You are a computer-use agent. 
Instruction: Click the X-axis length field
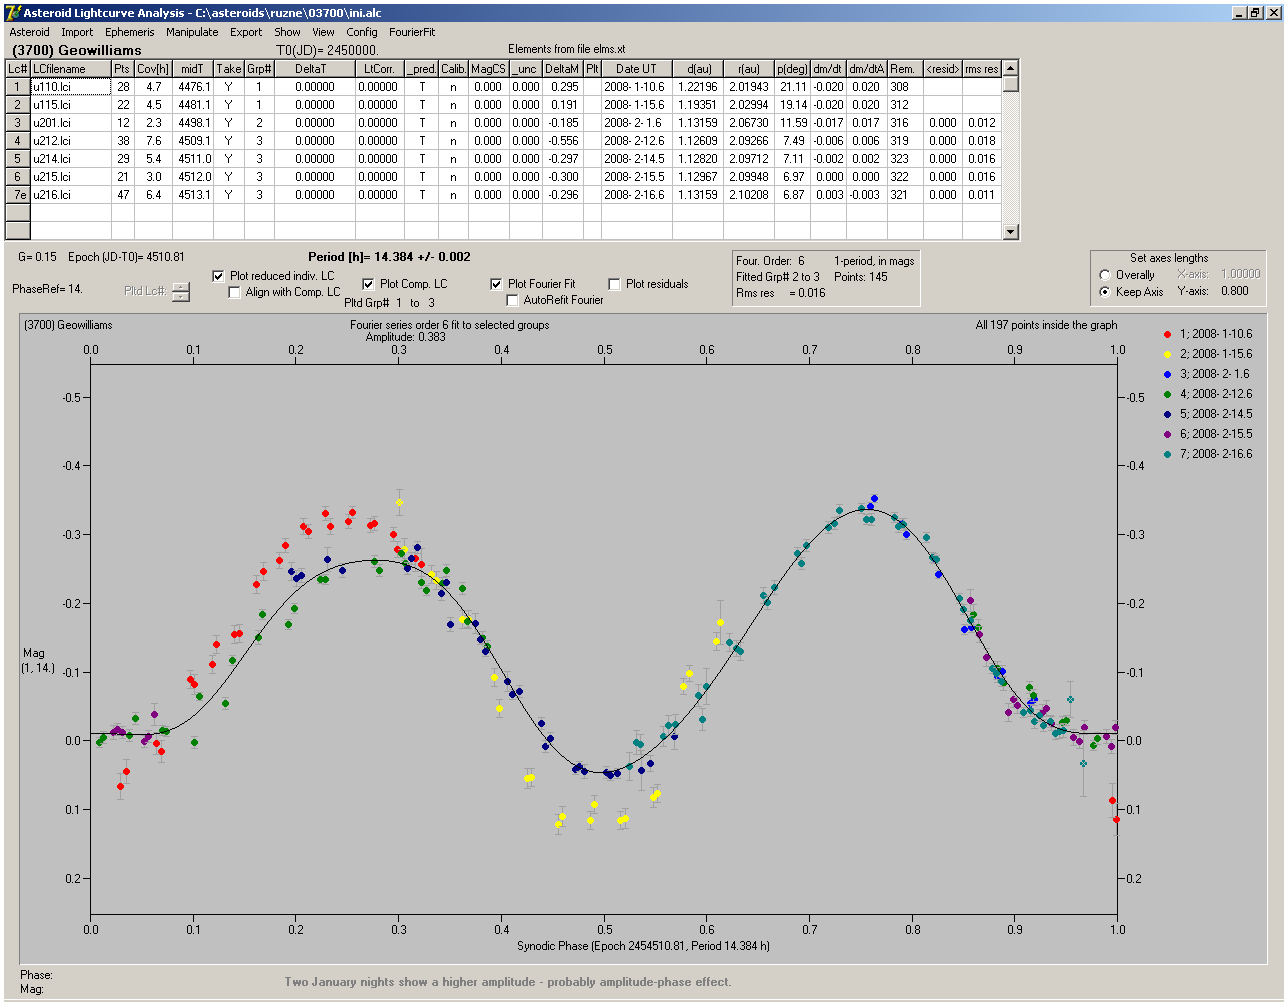(x=1240, y=274)
